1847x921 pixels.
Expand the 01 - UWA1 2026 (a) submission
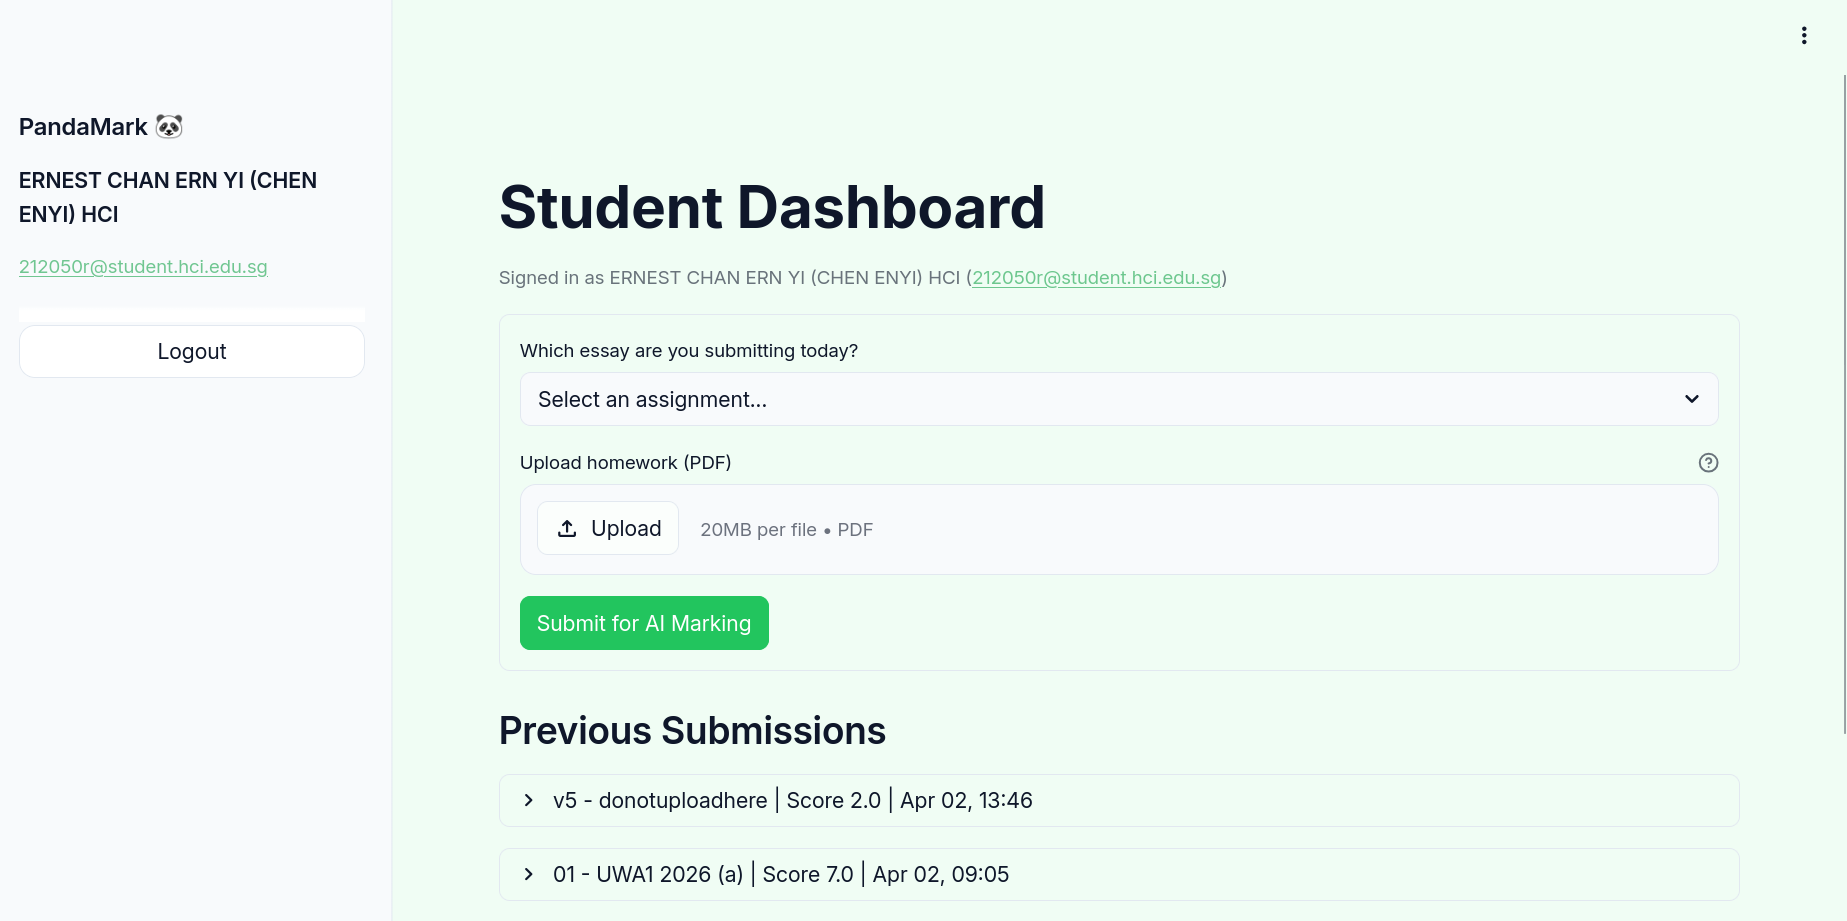coord(529,875)
